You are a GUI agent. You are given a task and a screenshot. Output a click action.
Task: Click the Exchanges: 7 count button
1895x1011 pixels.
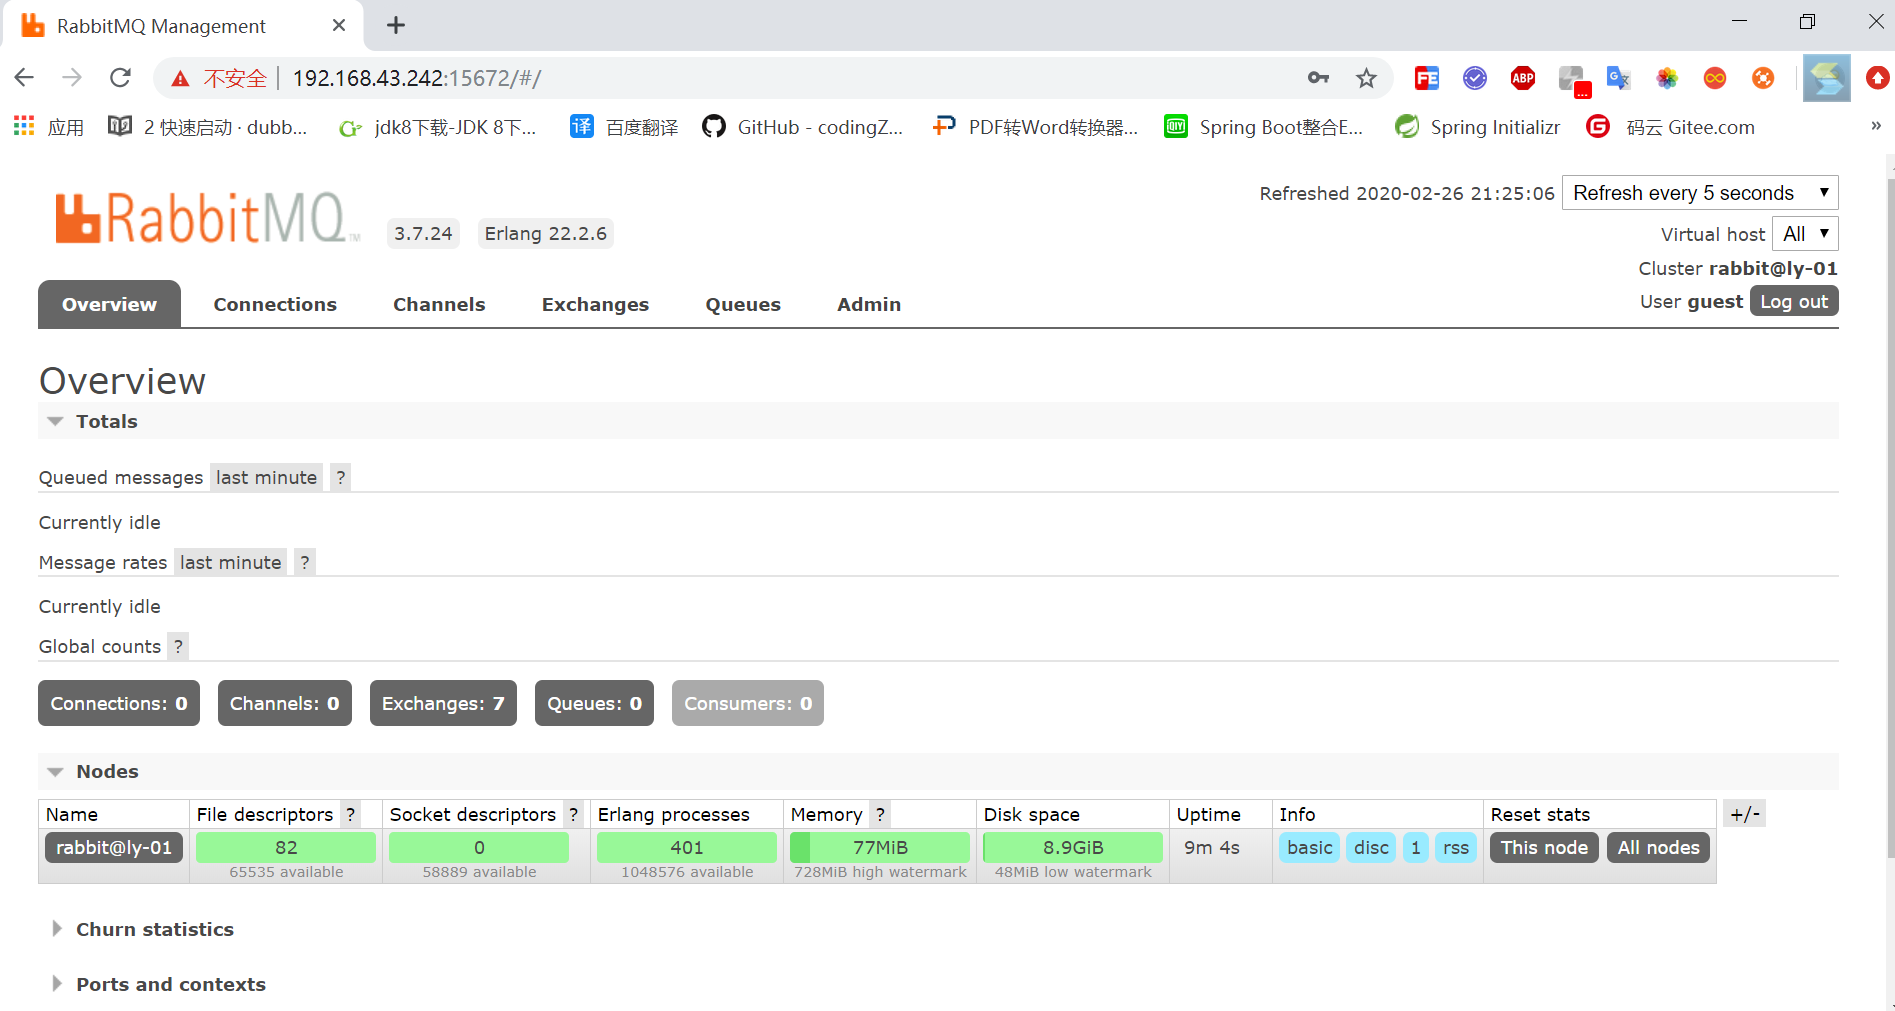[443, 703]
